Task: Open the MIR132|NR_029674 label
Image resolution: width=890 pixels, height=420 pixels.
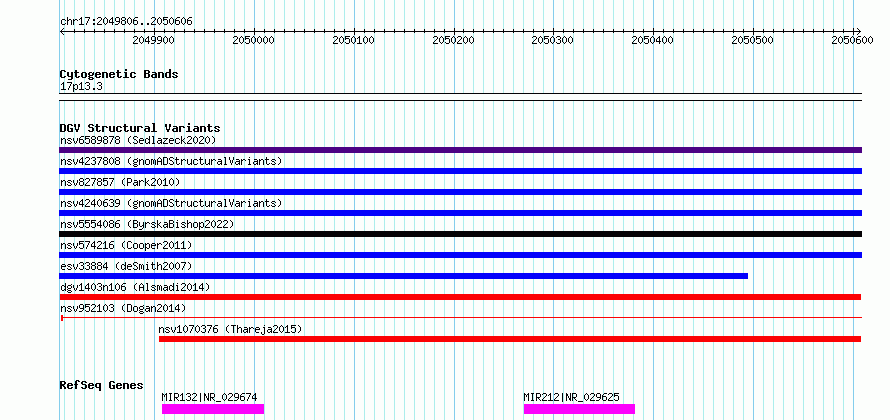Action: pyautogui.click(x=209, y=397)
